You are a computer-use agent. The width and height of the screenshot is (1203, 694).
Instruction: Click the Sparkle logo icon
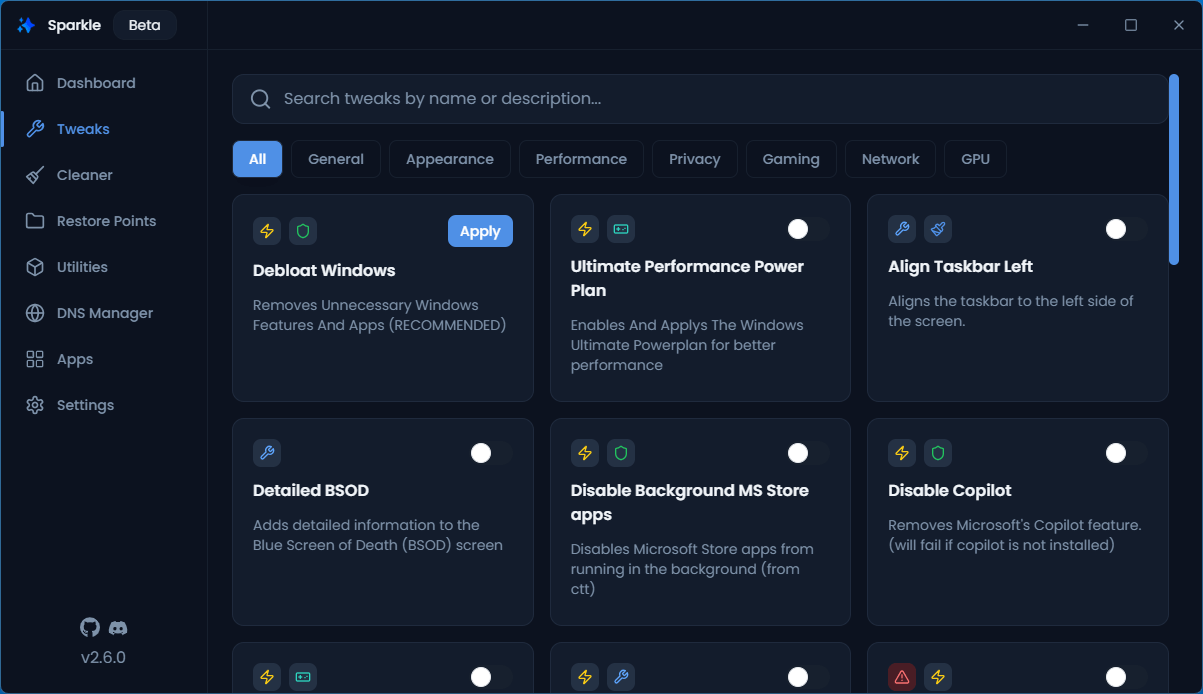26,25
